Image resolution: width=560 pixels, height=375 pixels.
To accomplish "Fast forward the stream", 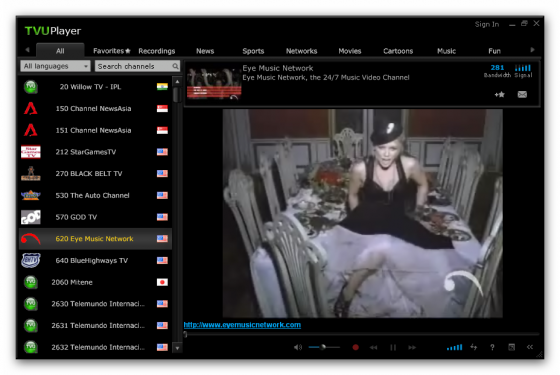I will pyautogui.click(x=412, y=347).
